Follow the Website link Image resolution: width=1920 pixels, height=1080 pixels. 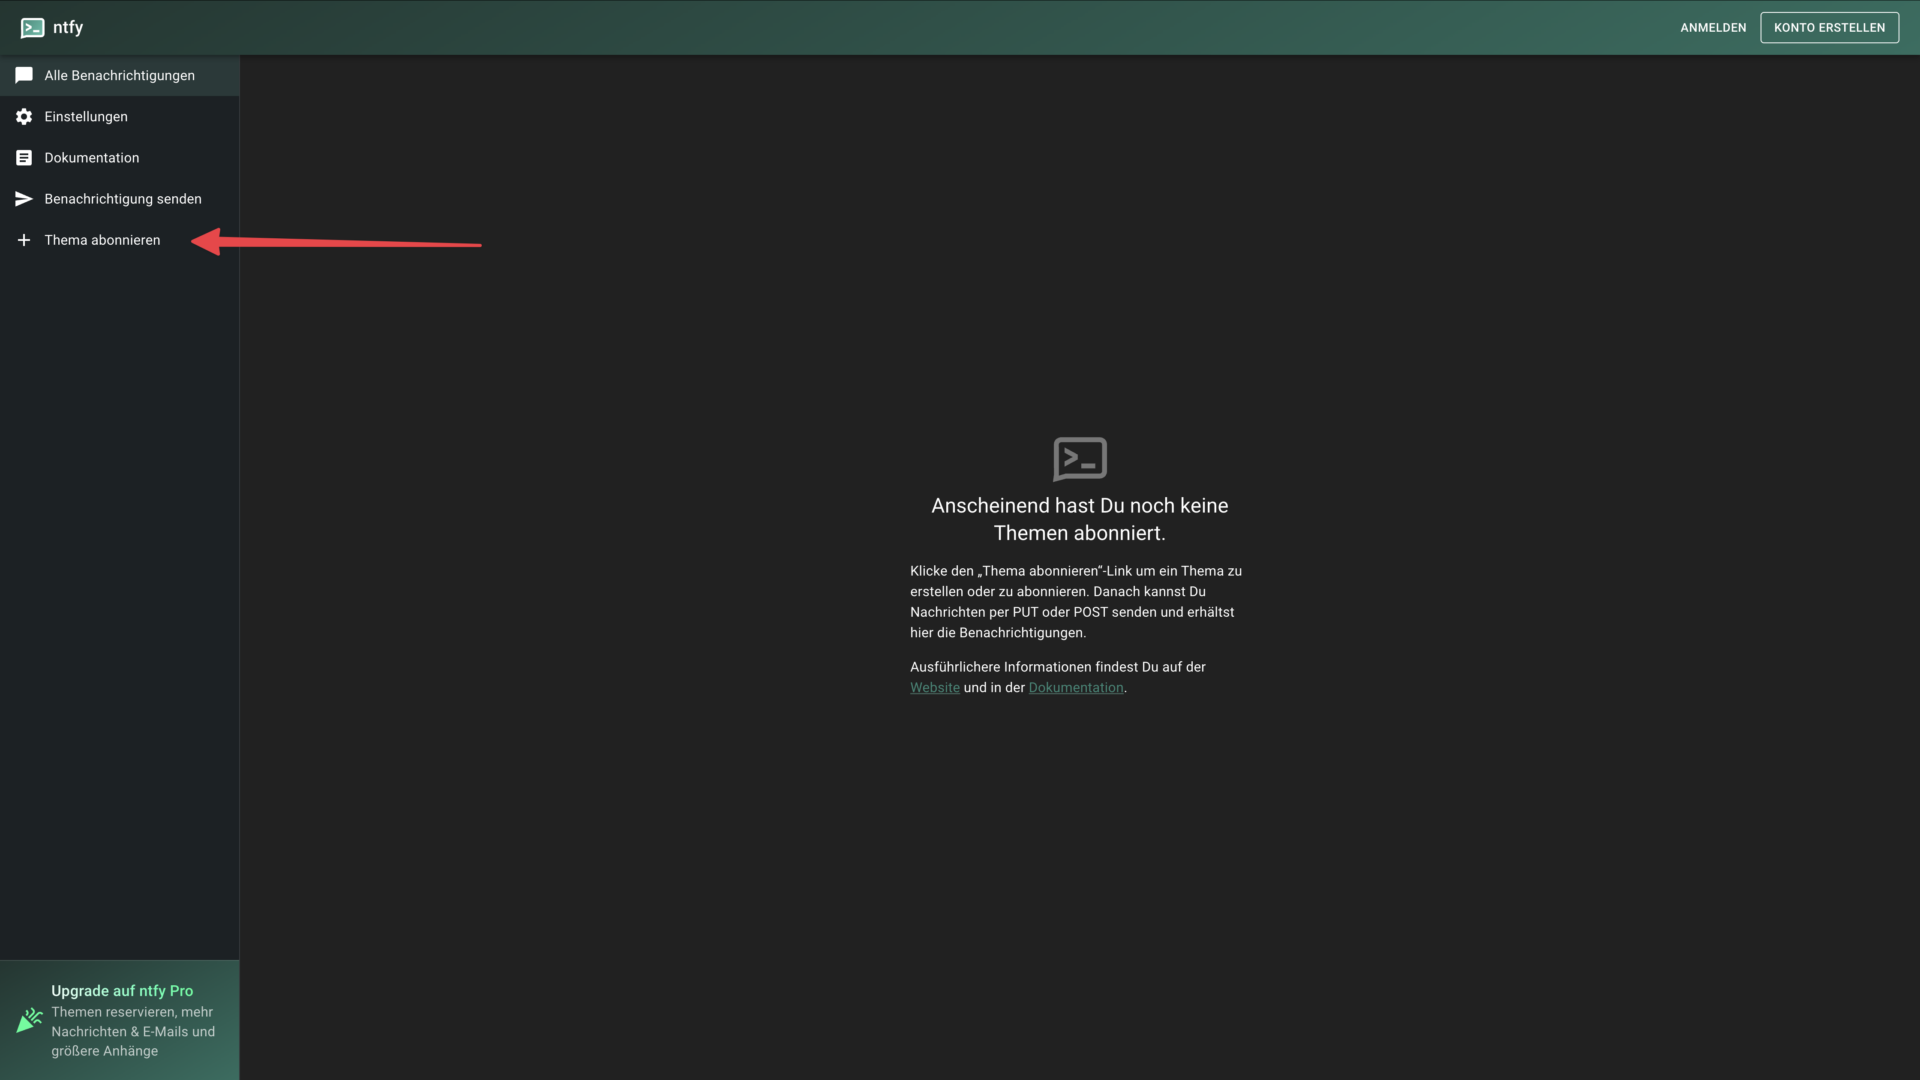(933, 687)
